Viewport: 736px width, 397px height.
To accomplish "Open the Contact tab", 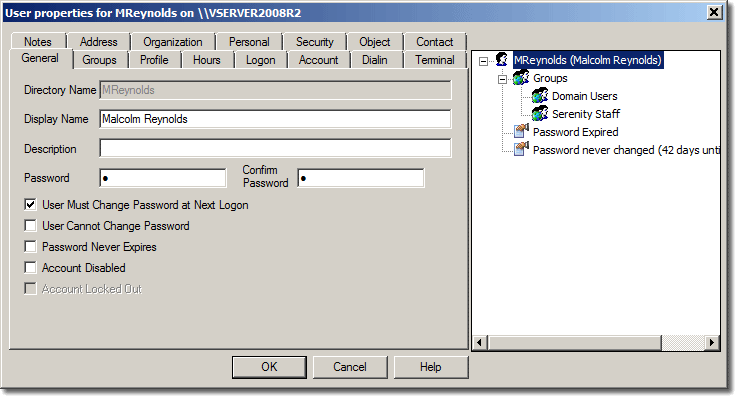I will (x=435, y=42).
